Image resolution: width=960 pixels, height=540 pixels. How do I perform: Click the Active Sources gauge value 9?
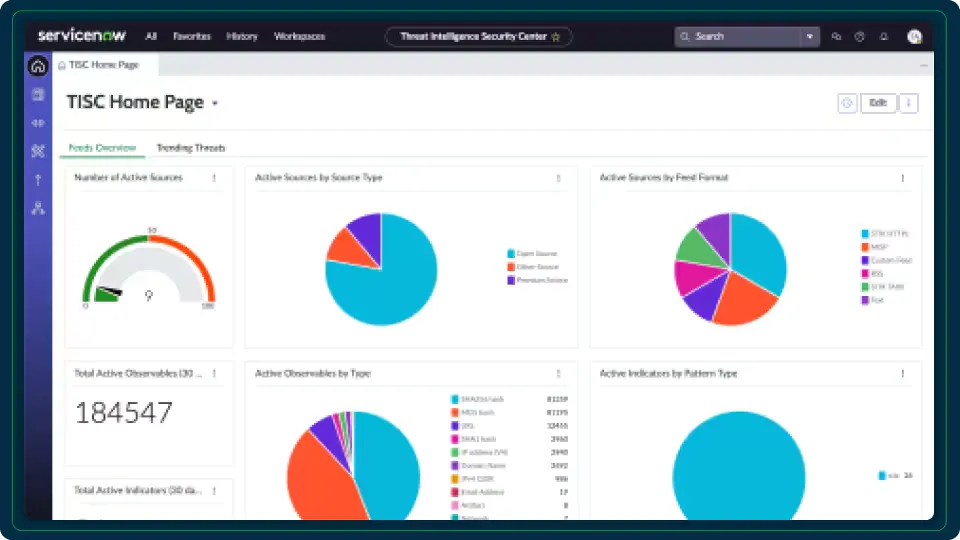coord(149,296)
